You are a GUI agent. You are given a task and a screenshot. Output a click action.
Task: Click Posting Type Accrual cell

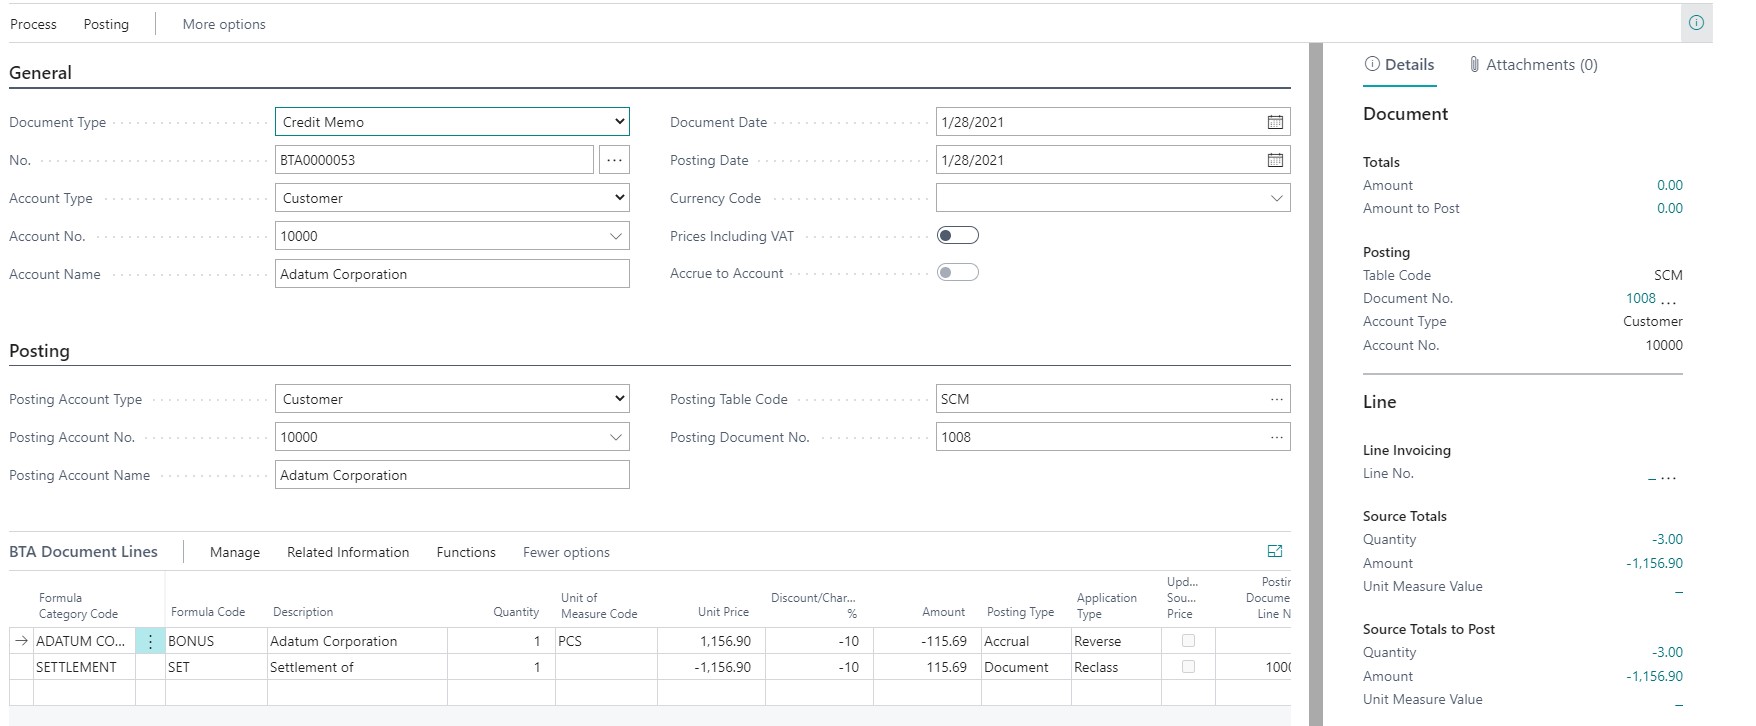tap(1025, 641)
